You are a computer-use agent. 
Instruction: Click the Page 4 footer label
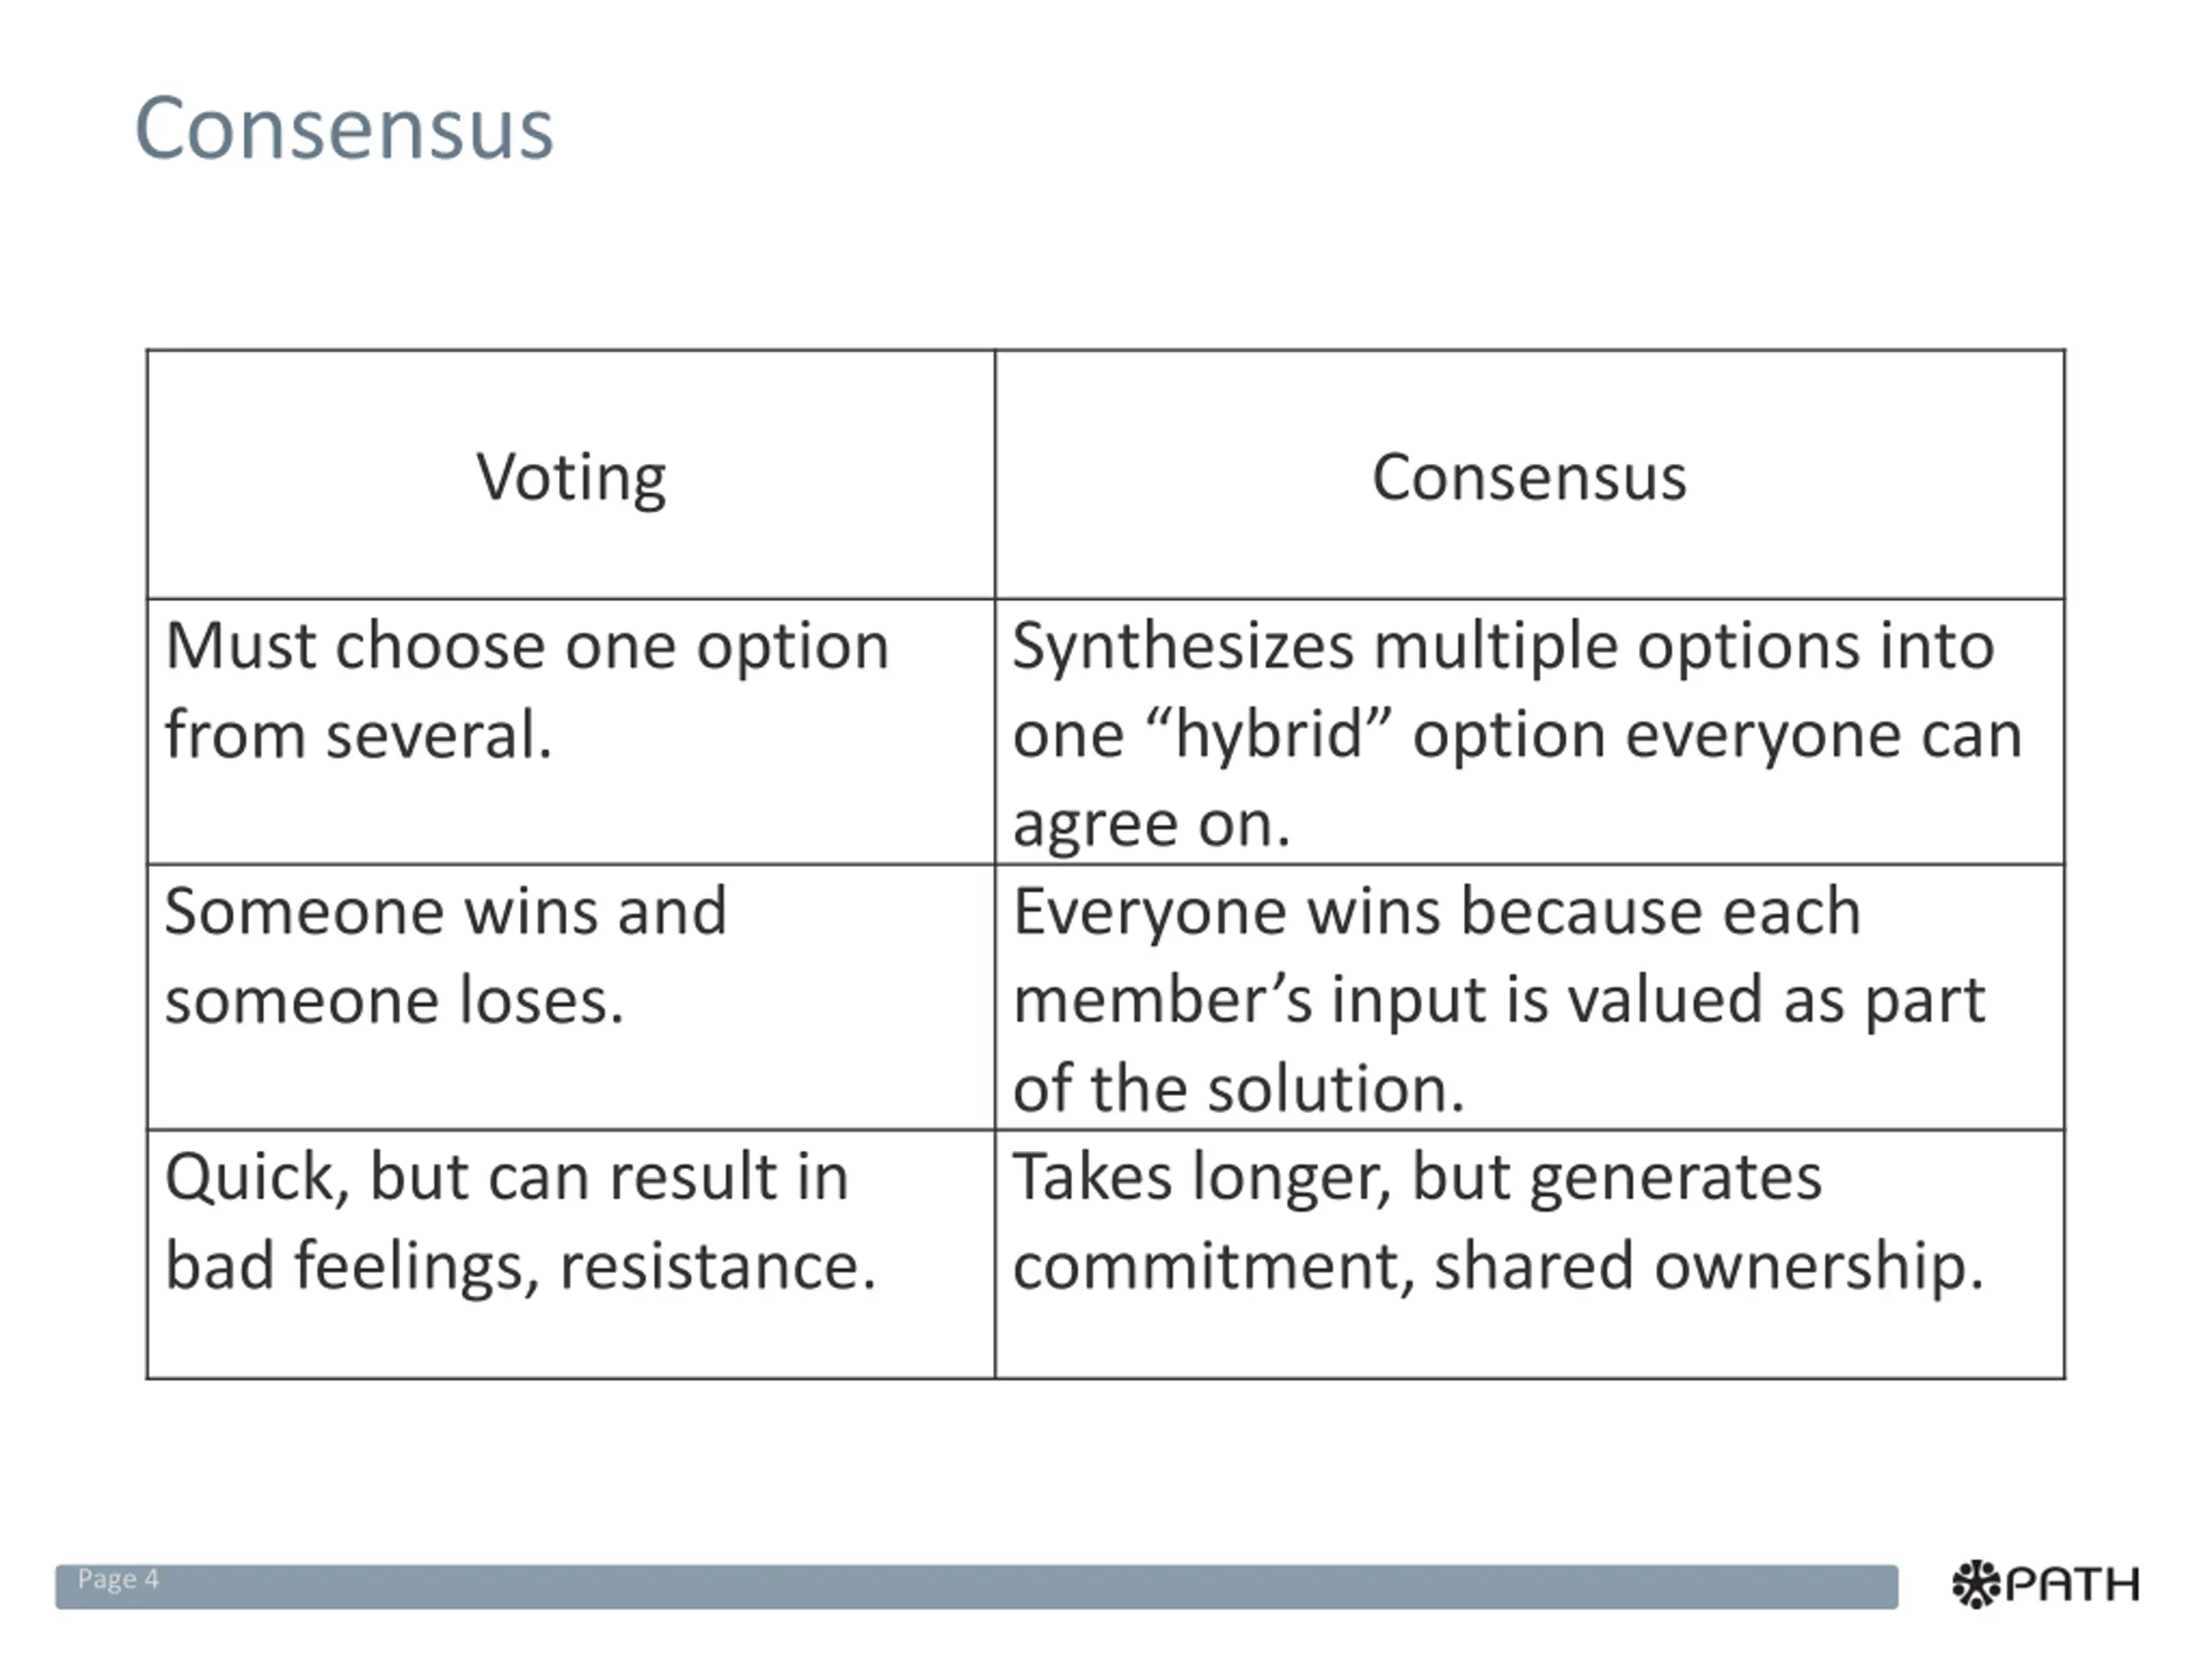(x=118, y=1579)
